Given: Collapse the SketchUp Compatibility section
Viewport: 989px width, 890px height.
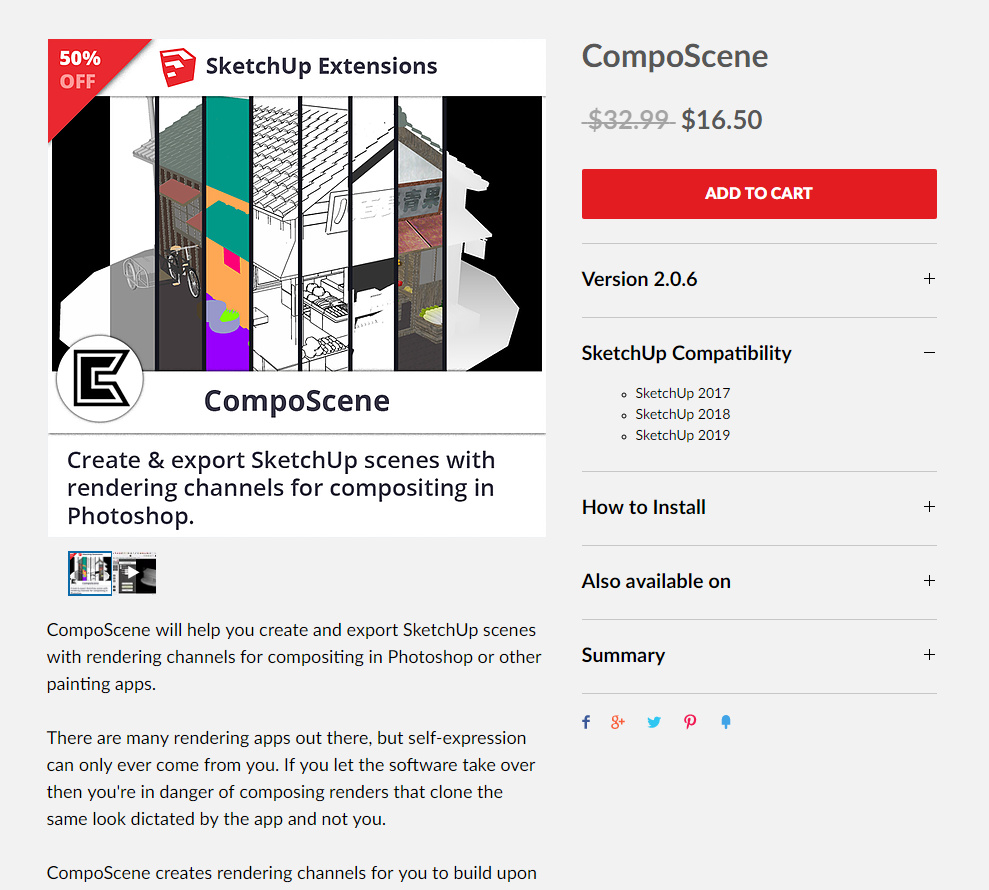Looking at the screenshot, I should 929,353.
